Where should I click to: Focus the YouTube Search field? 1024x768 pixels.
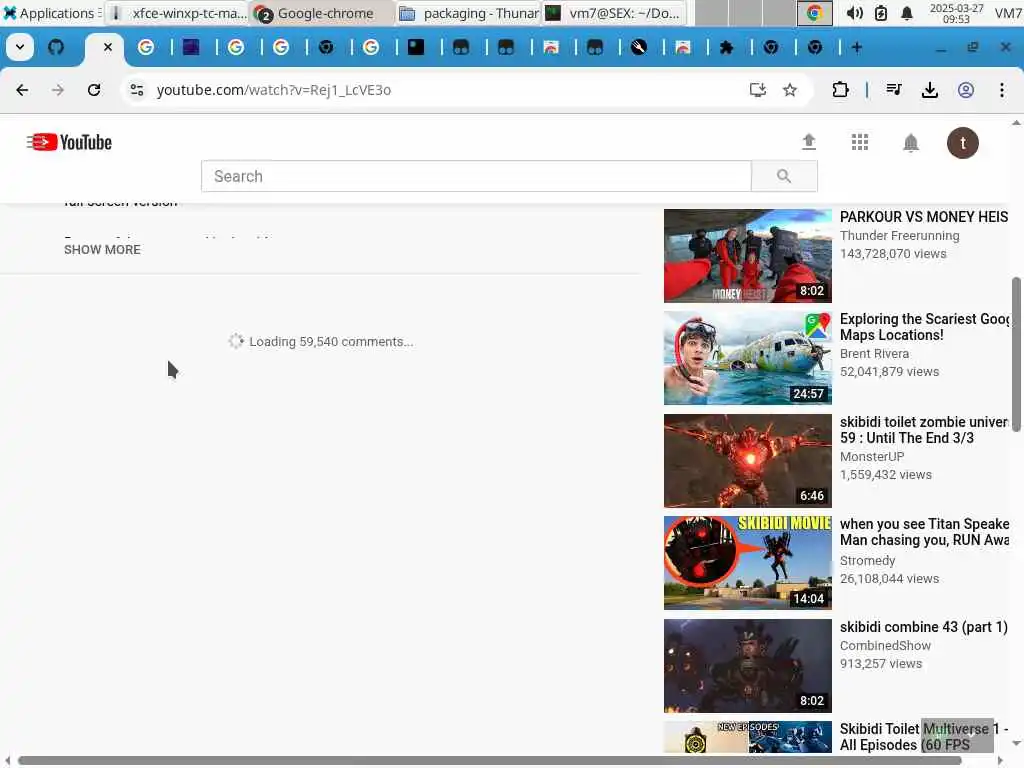pos(476,176)
